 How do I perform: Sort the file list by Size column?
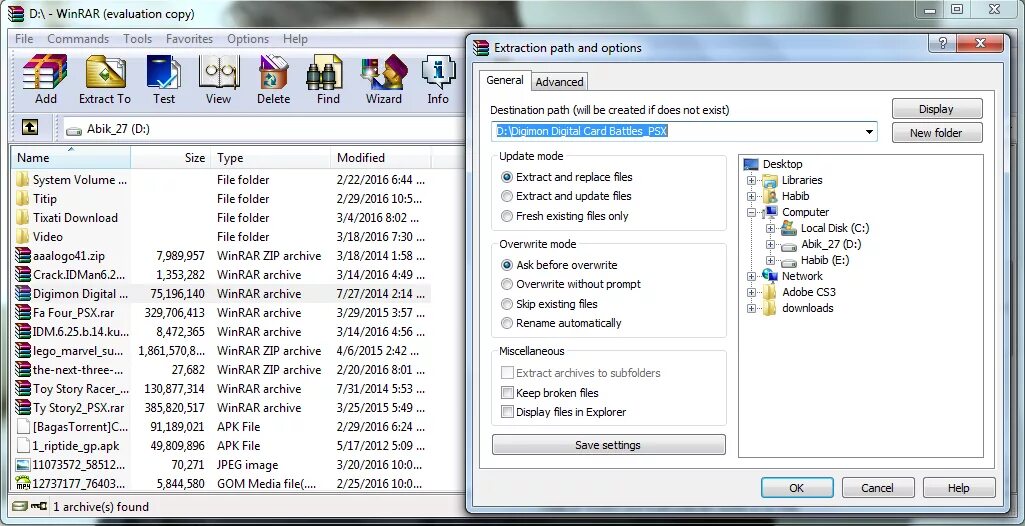(x=171, y=157)
